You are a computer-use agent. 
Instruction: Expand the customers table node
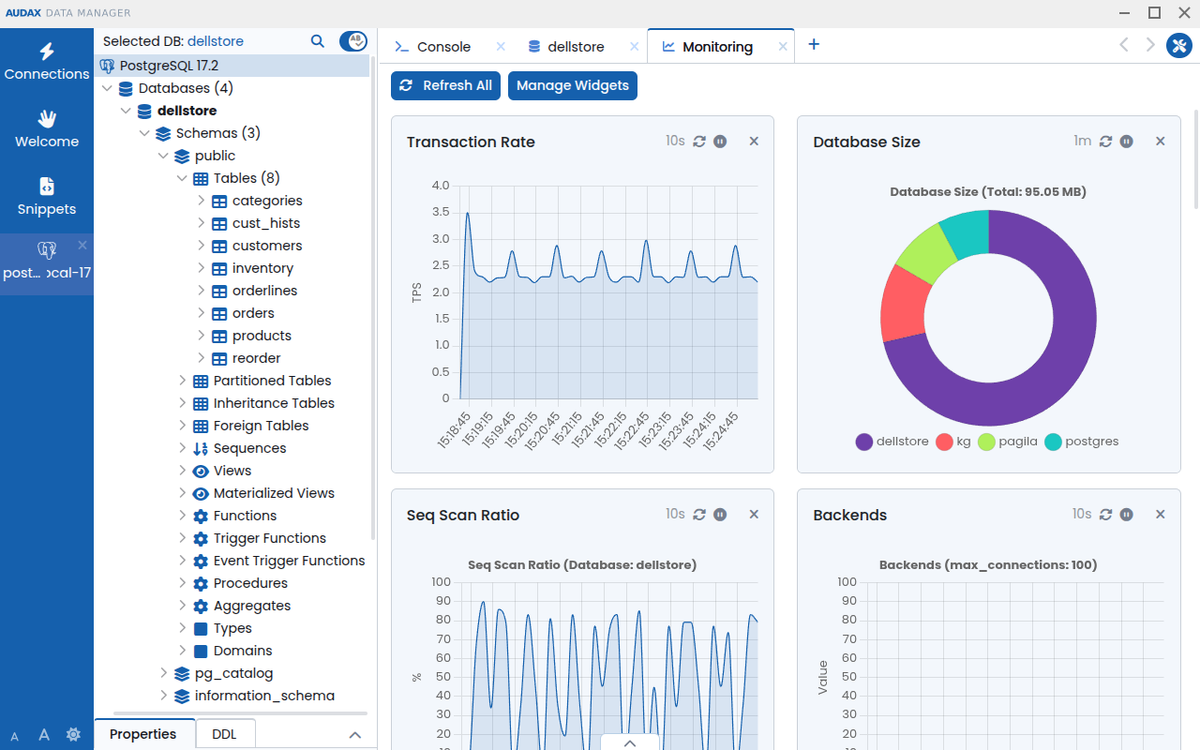tap(201, 246)
